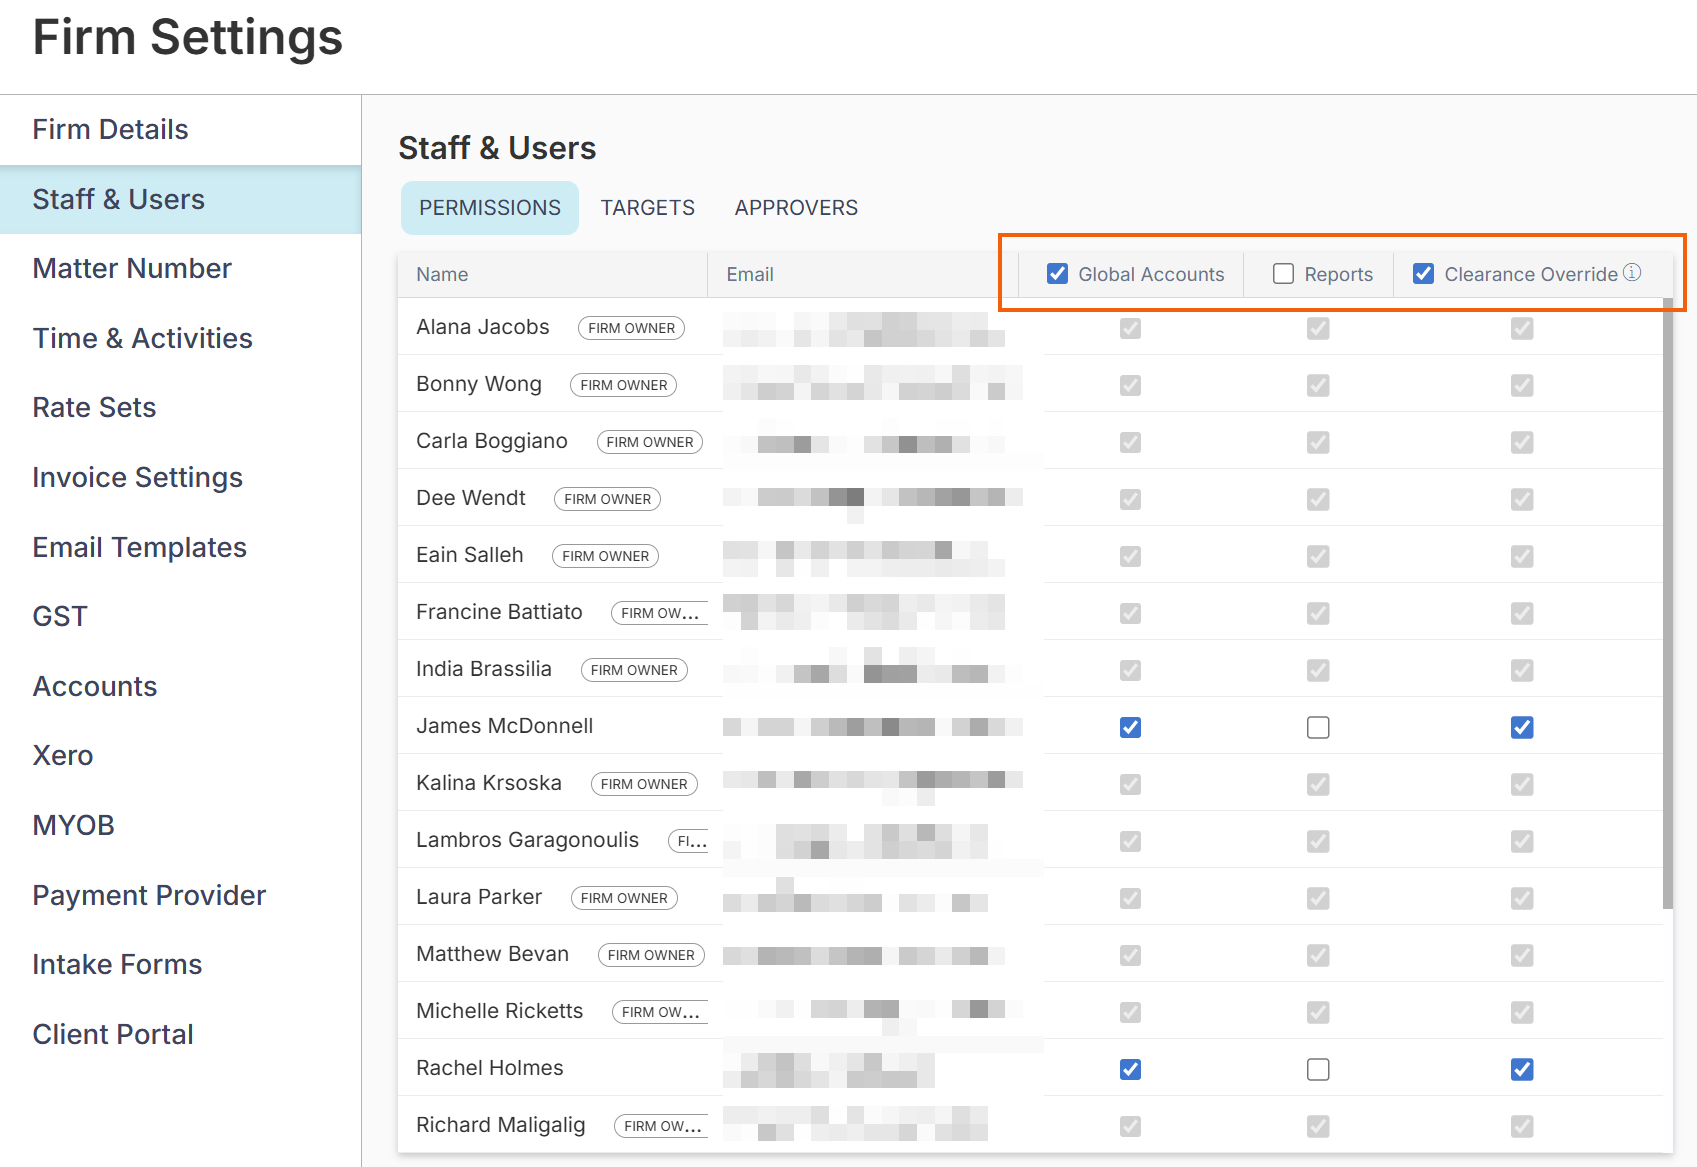Click the staff table vertical scrollbar
Screen dimensions: 1697x1167
1667,600
